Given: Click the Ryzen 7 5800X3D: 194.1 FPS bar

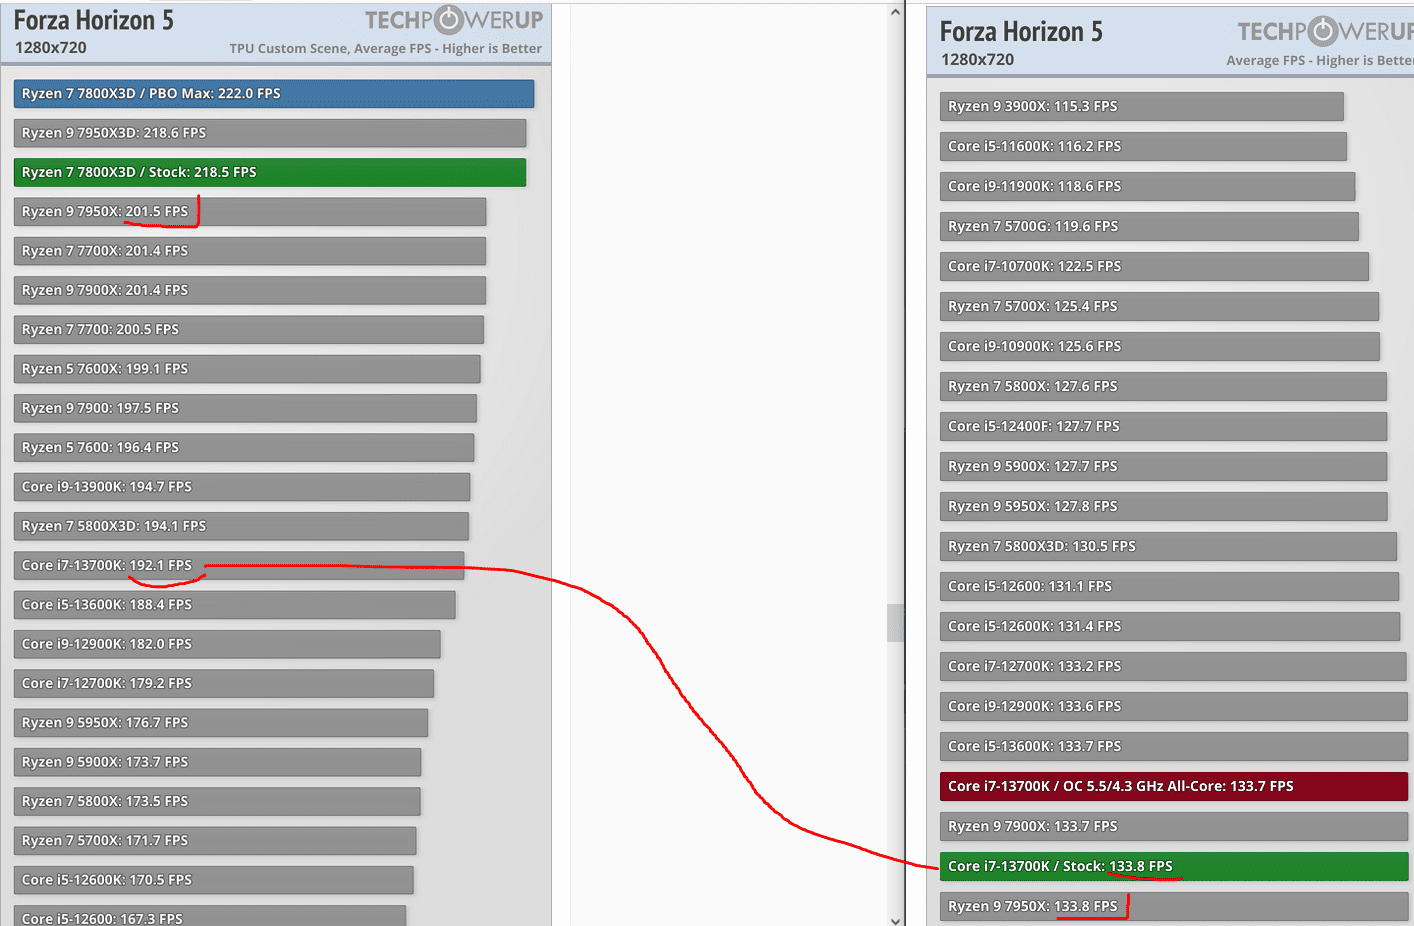Looking at the screenshot, I should (x=241, y=526).
